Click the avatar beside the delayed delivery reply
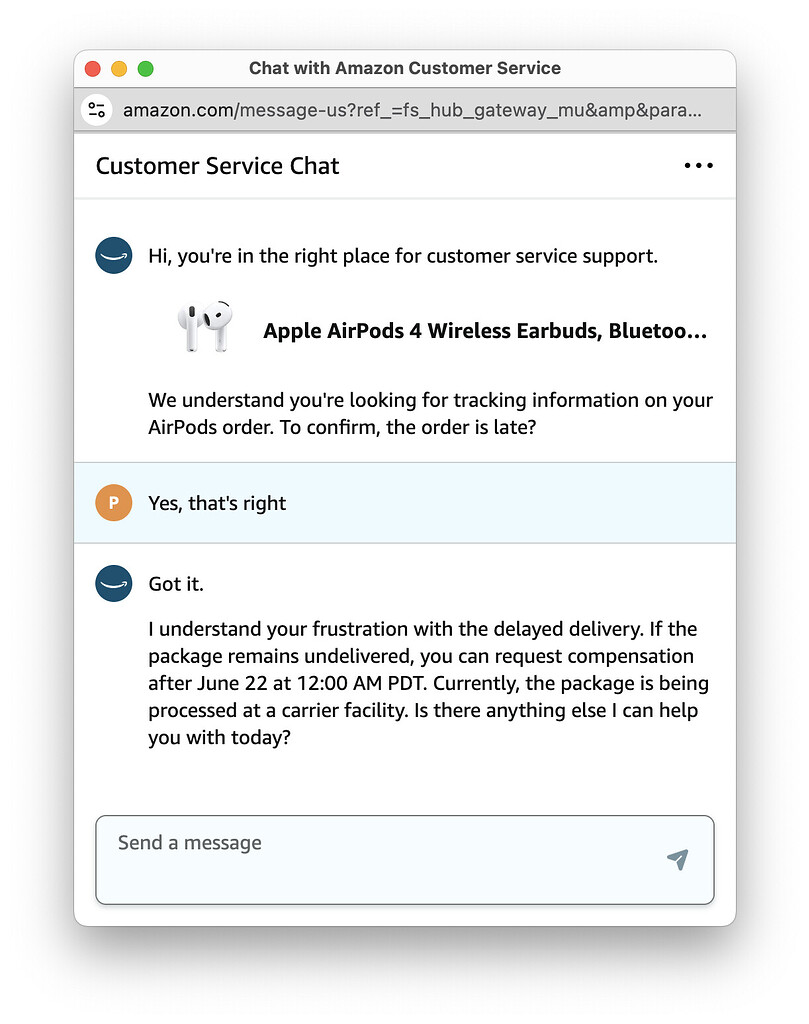Viewport: 809px width, 1024px height. 113,584
